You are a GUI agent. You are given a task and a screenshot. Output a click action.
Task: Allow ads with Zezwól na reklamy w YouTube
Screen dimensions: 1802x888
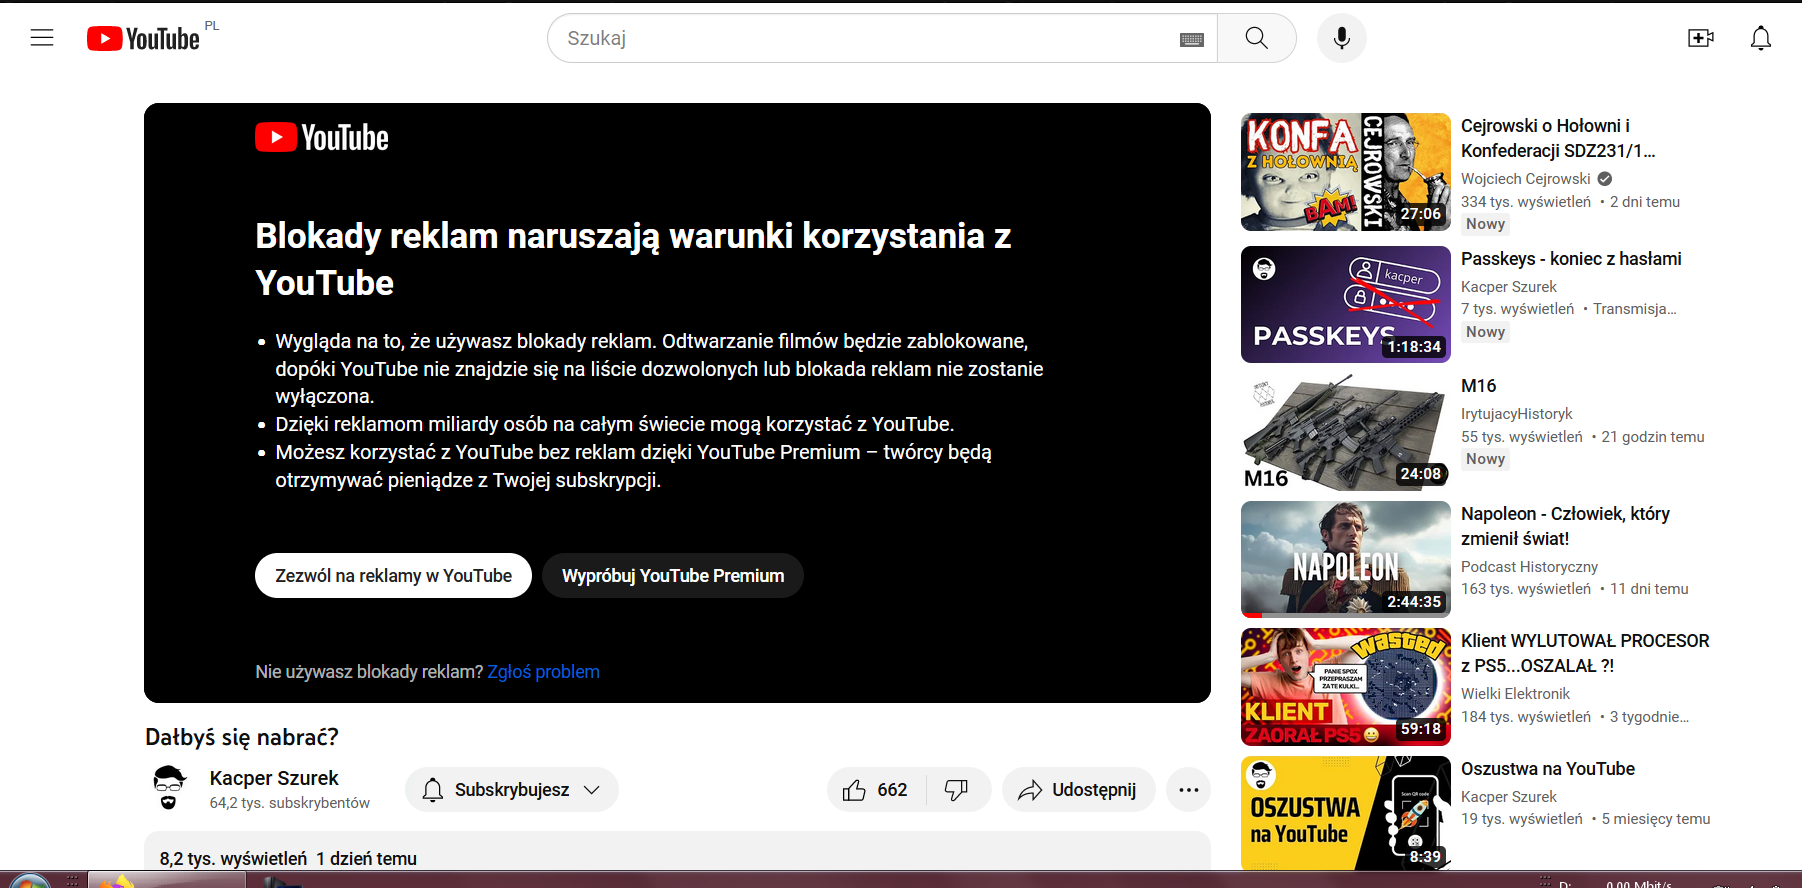pos(393,576)
